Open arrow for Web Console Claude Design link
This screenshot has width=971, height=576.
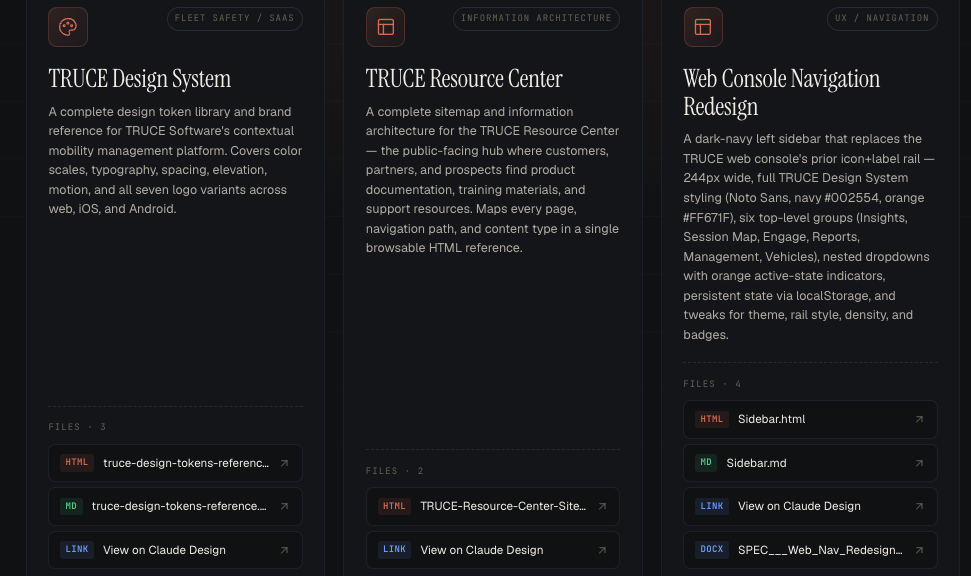919,507
